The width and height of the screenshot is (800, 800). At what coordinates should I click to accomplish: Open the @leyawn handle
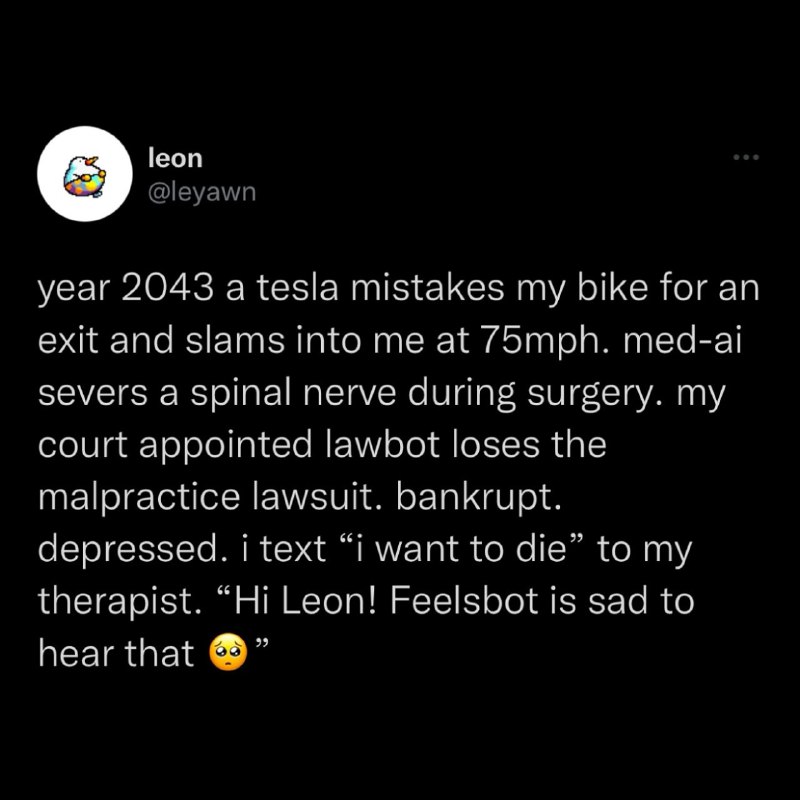coord(202,192)
